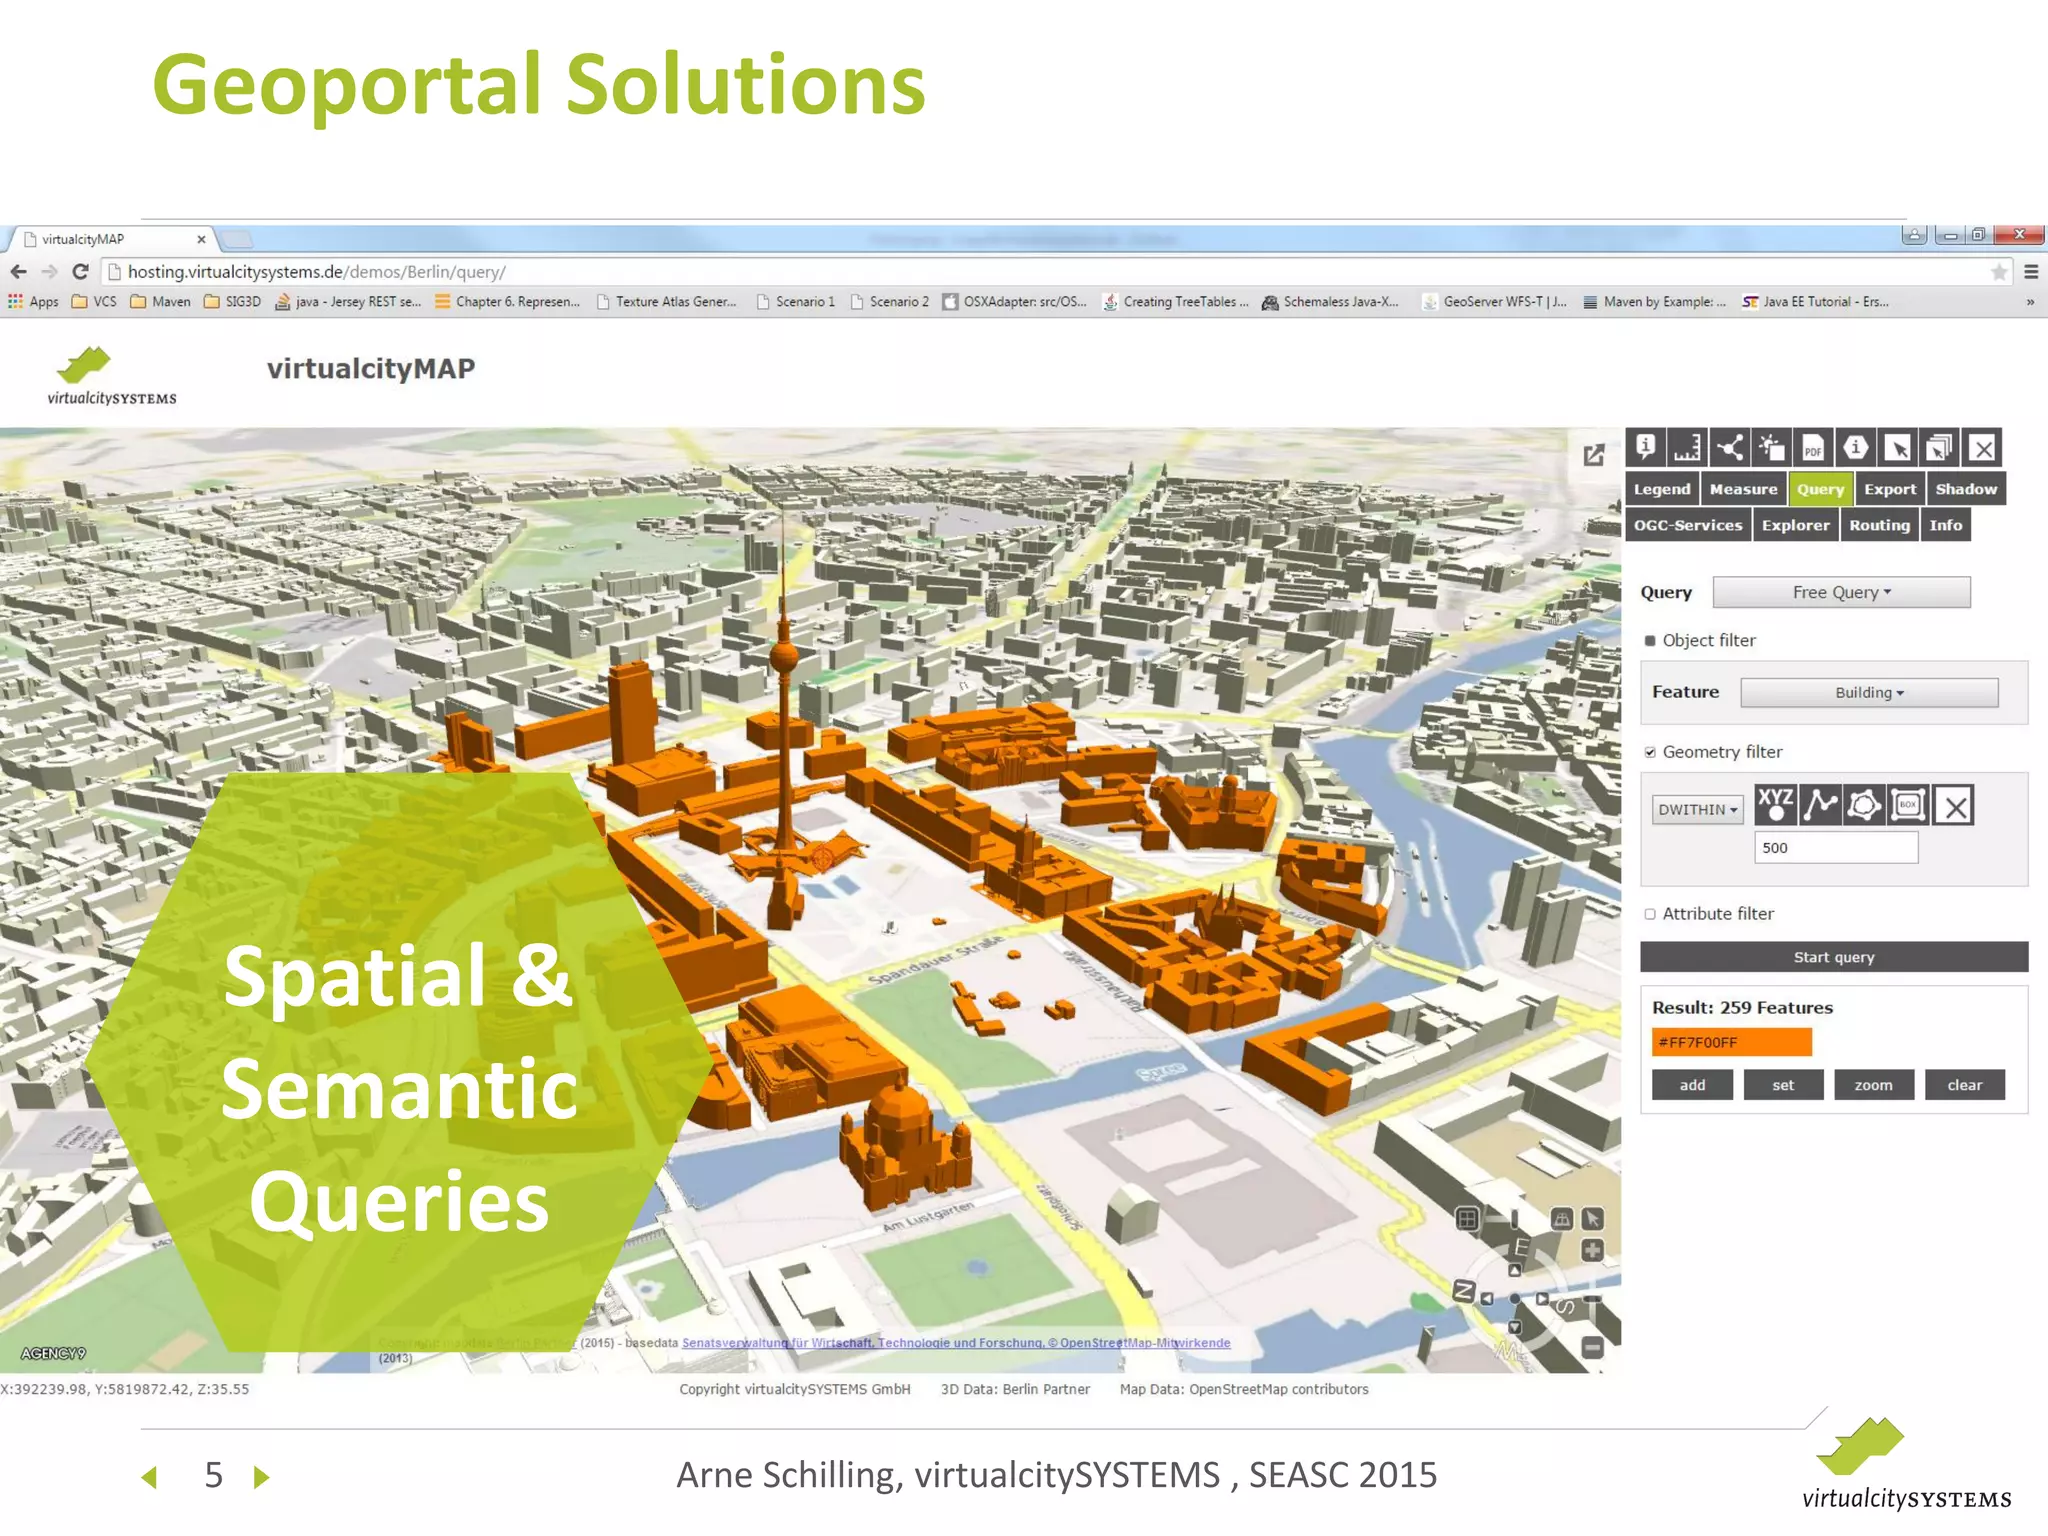Toggle the Object filter checkbox

(1650, 641)
